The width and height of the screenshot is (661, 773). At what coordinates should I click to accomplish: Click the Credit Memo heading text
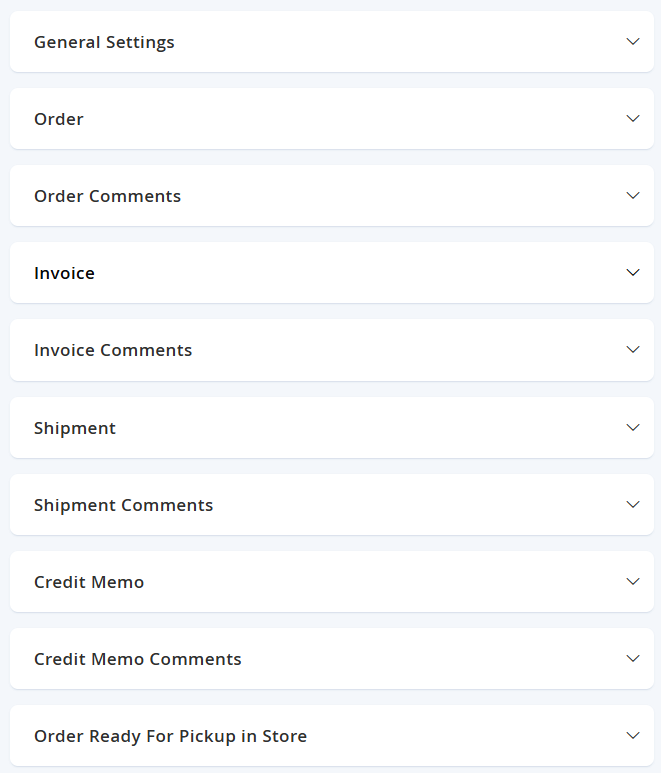tap(89, 582)
